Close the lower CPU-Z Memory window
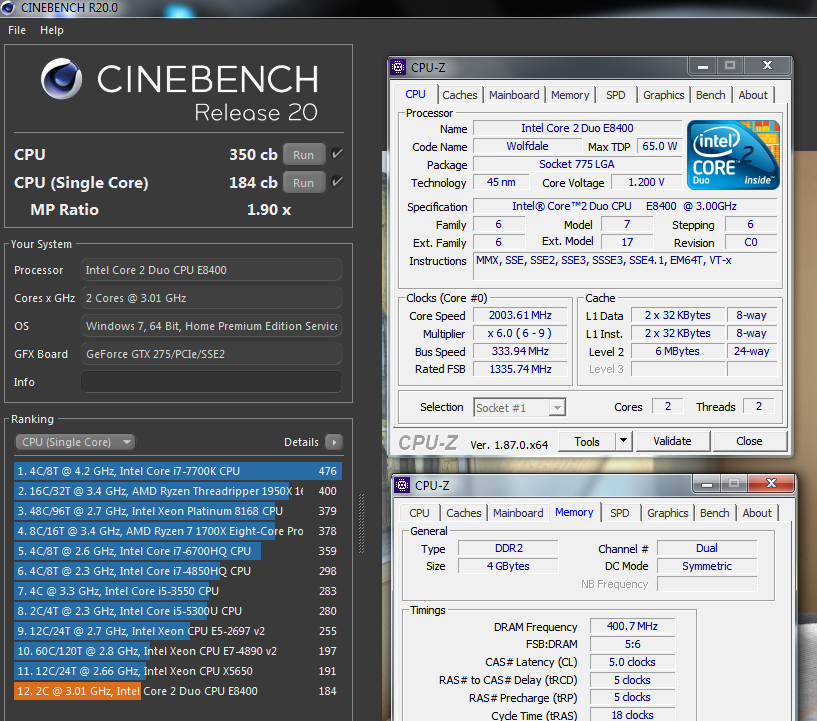This screenshot has height=721, width=817. (772, 483)
